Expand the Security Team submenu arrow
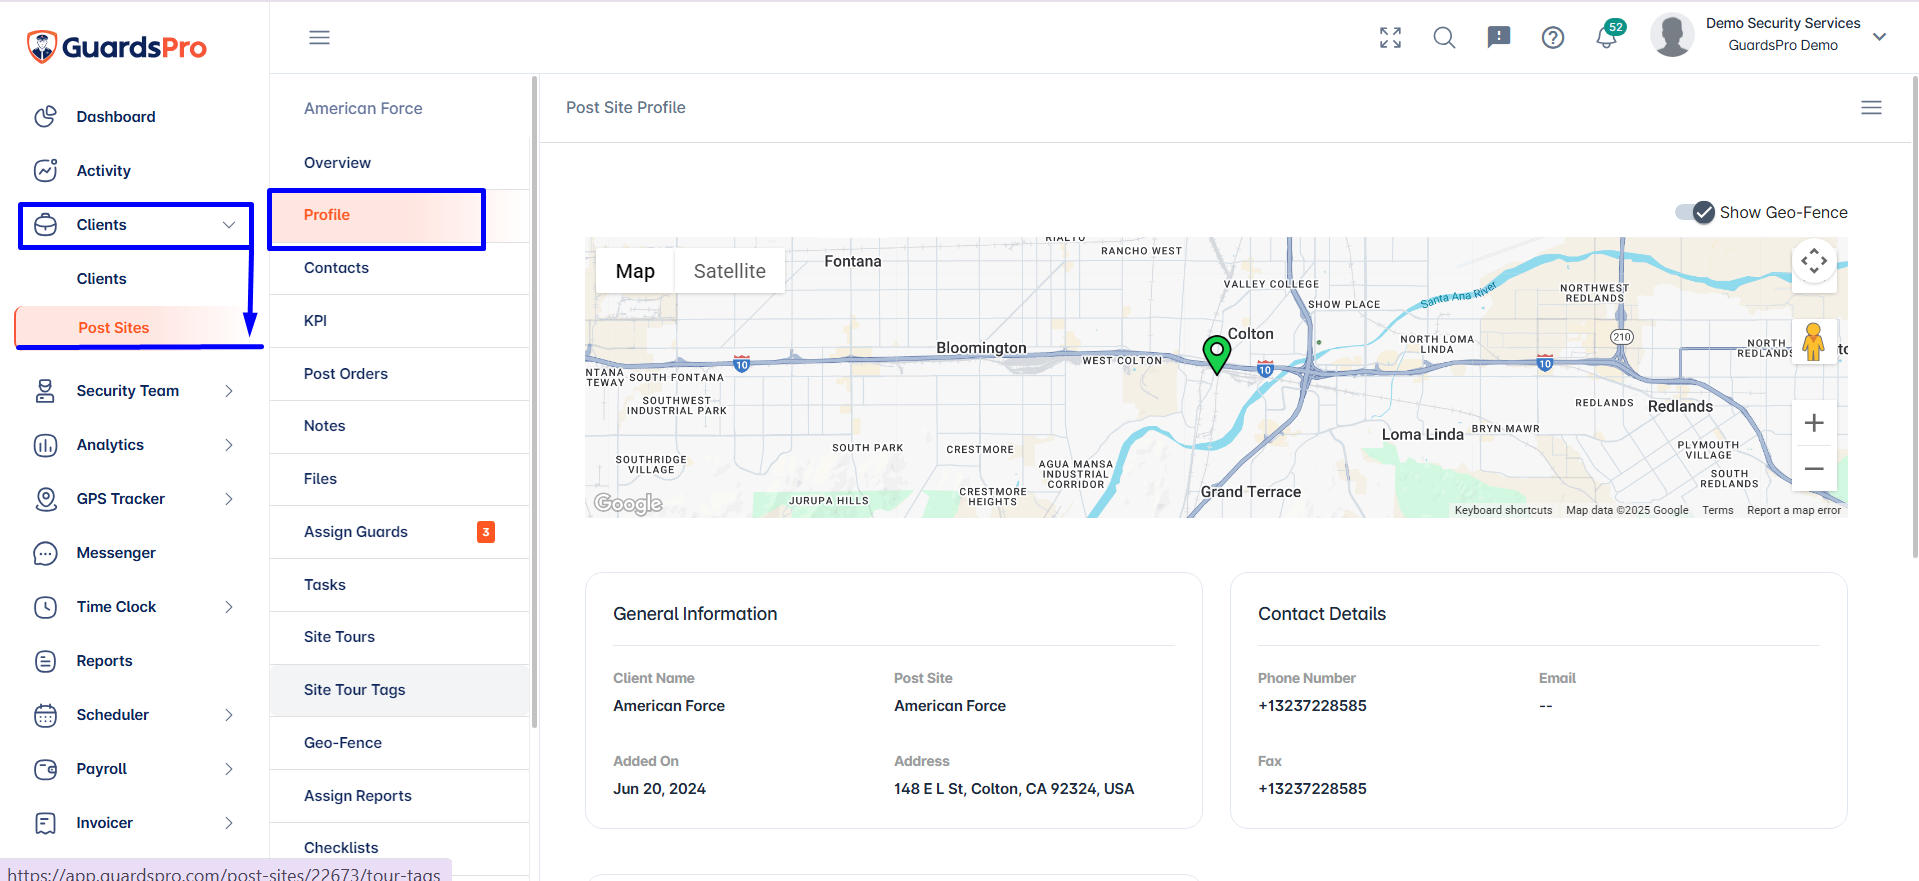The height and width of the screenshot is (881, 1919). tap(229, 391)
